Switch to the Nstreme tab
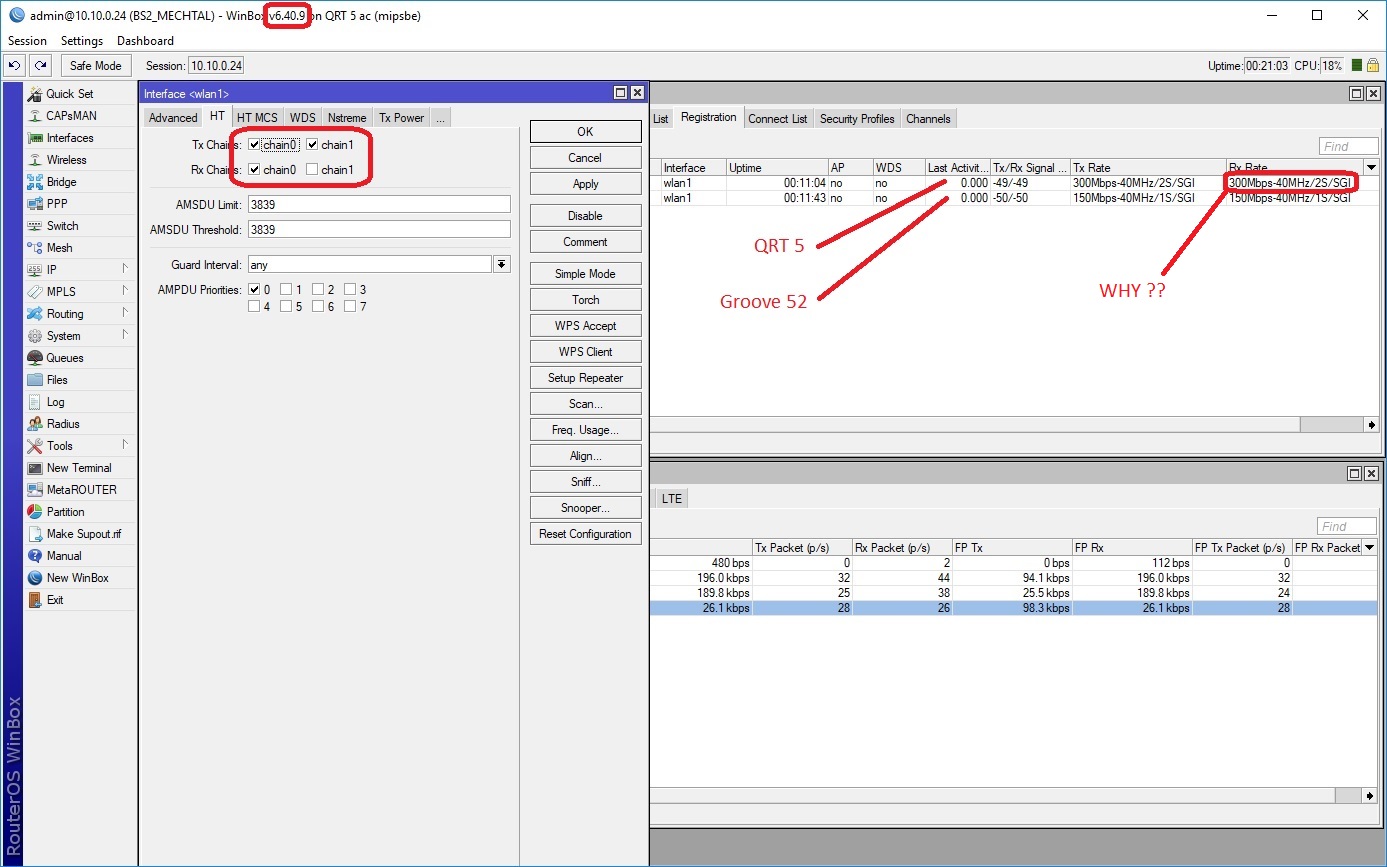This screenshot has width=1387, height=867. click(x=346, y=118)
